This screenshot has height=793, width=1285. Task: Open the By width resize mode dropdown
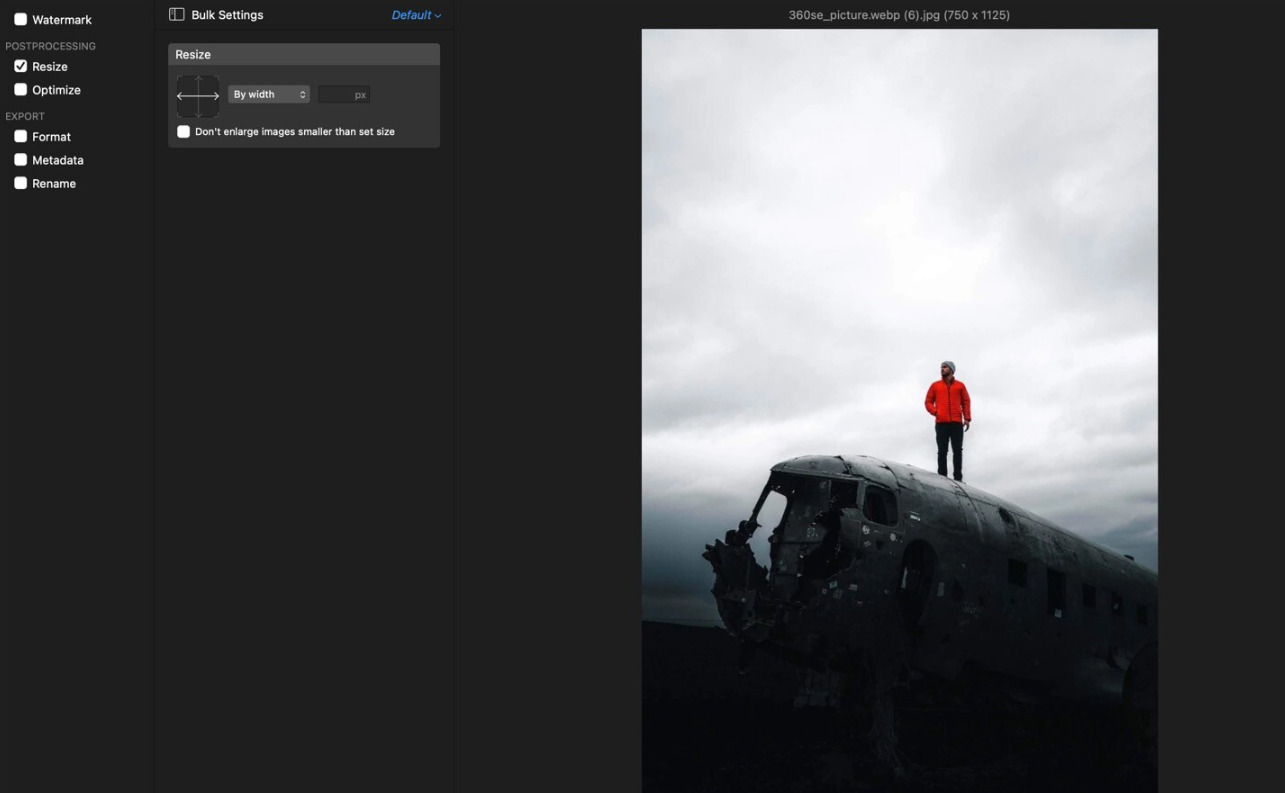pyautogui.click(x=269, y=95)
